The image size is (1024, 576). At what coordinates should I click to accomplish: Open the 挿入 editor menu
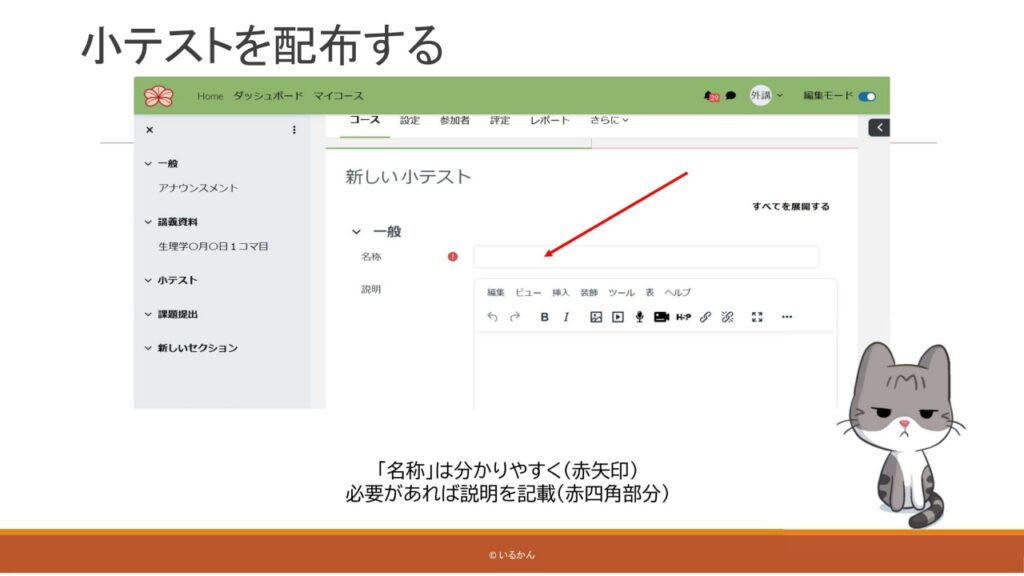561,292
